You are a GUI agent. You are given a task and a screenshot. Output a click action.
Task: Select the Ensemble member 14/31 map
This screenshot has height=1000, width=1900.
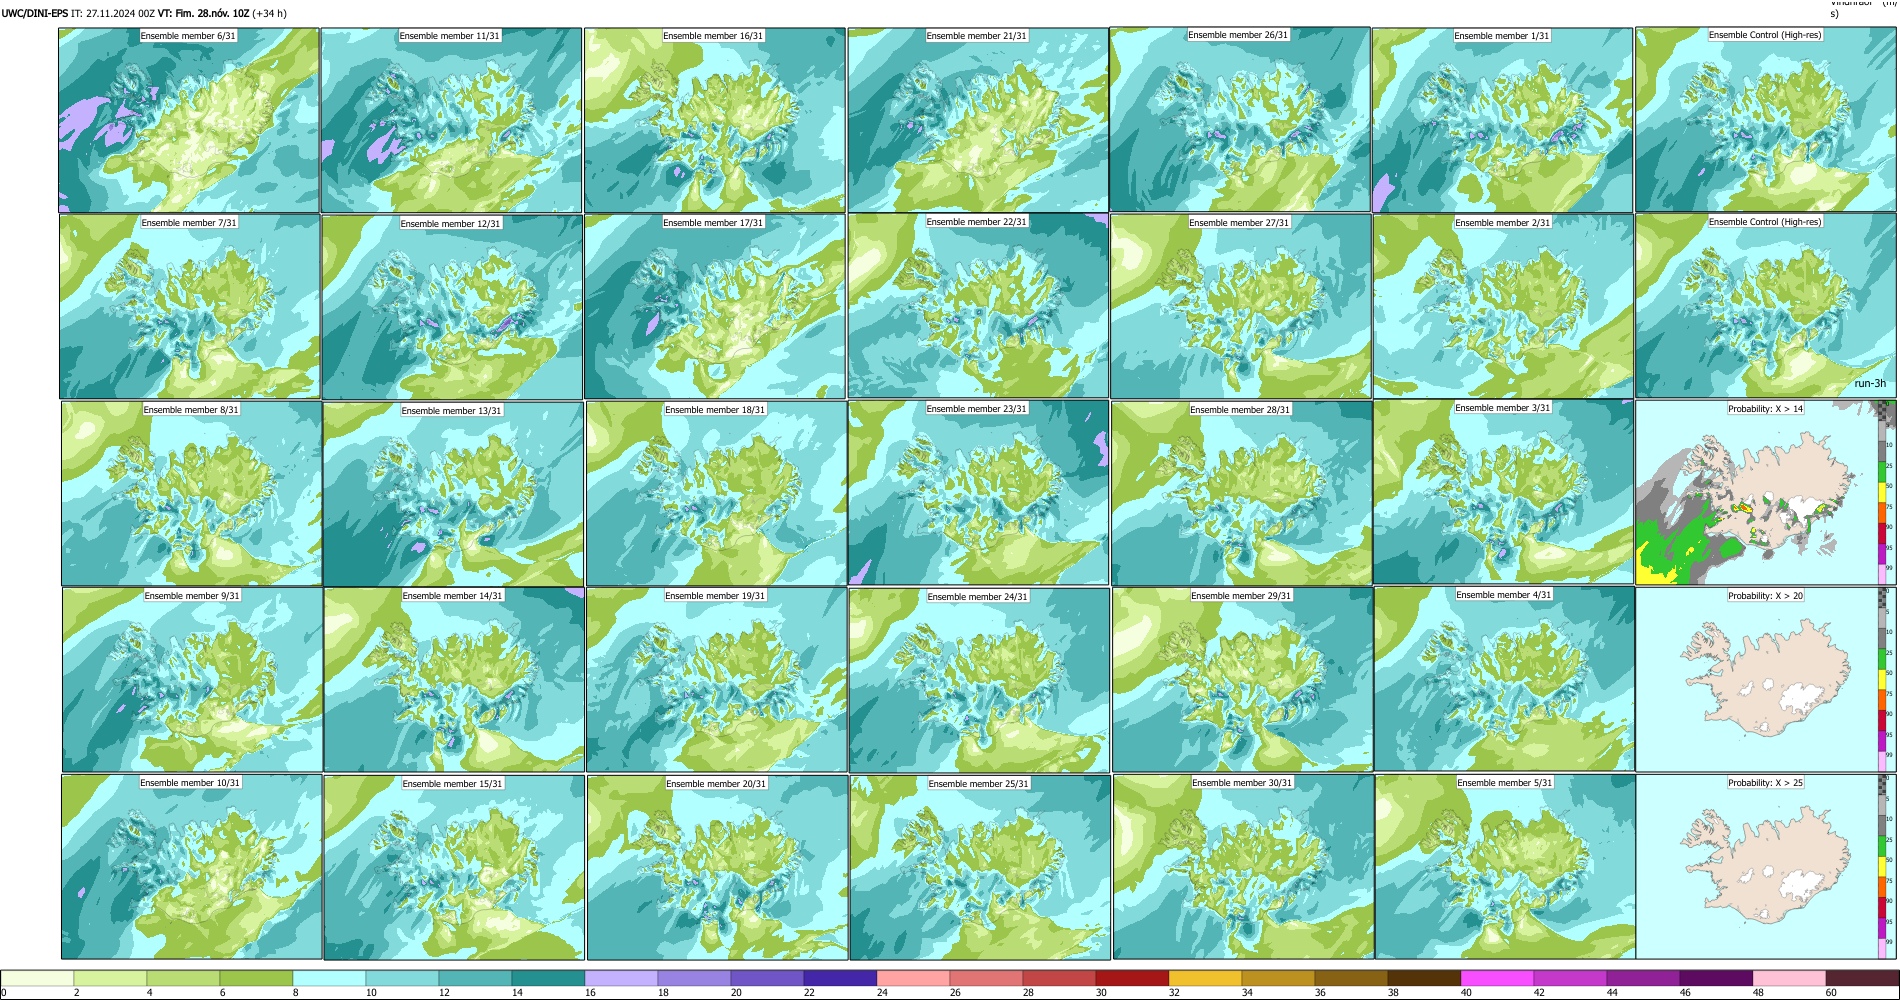[454, 680]
